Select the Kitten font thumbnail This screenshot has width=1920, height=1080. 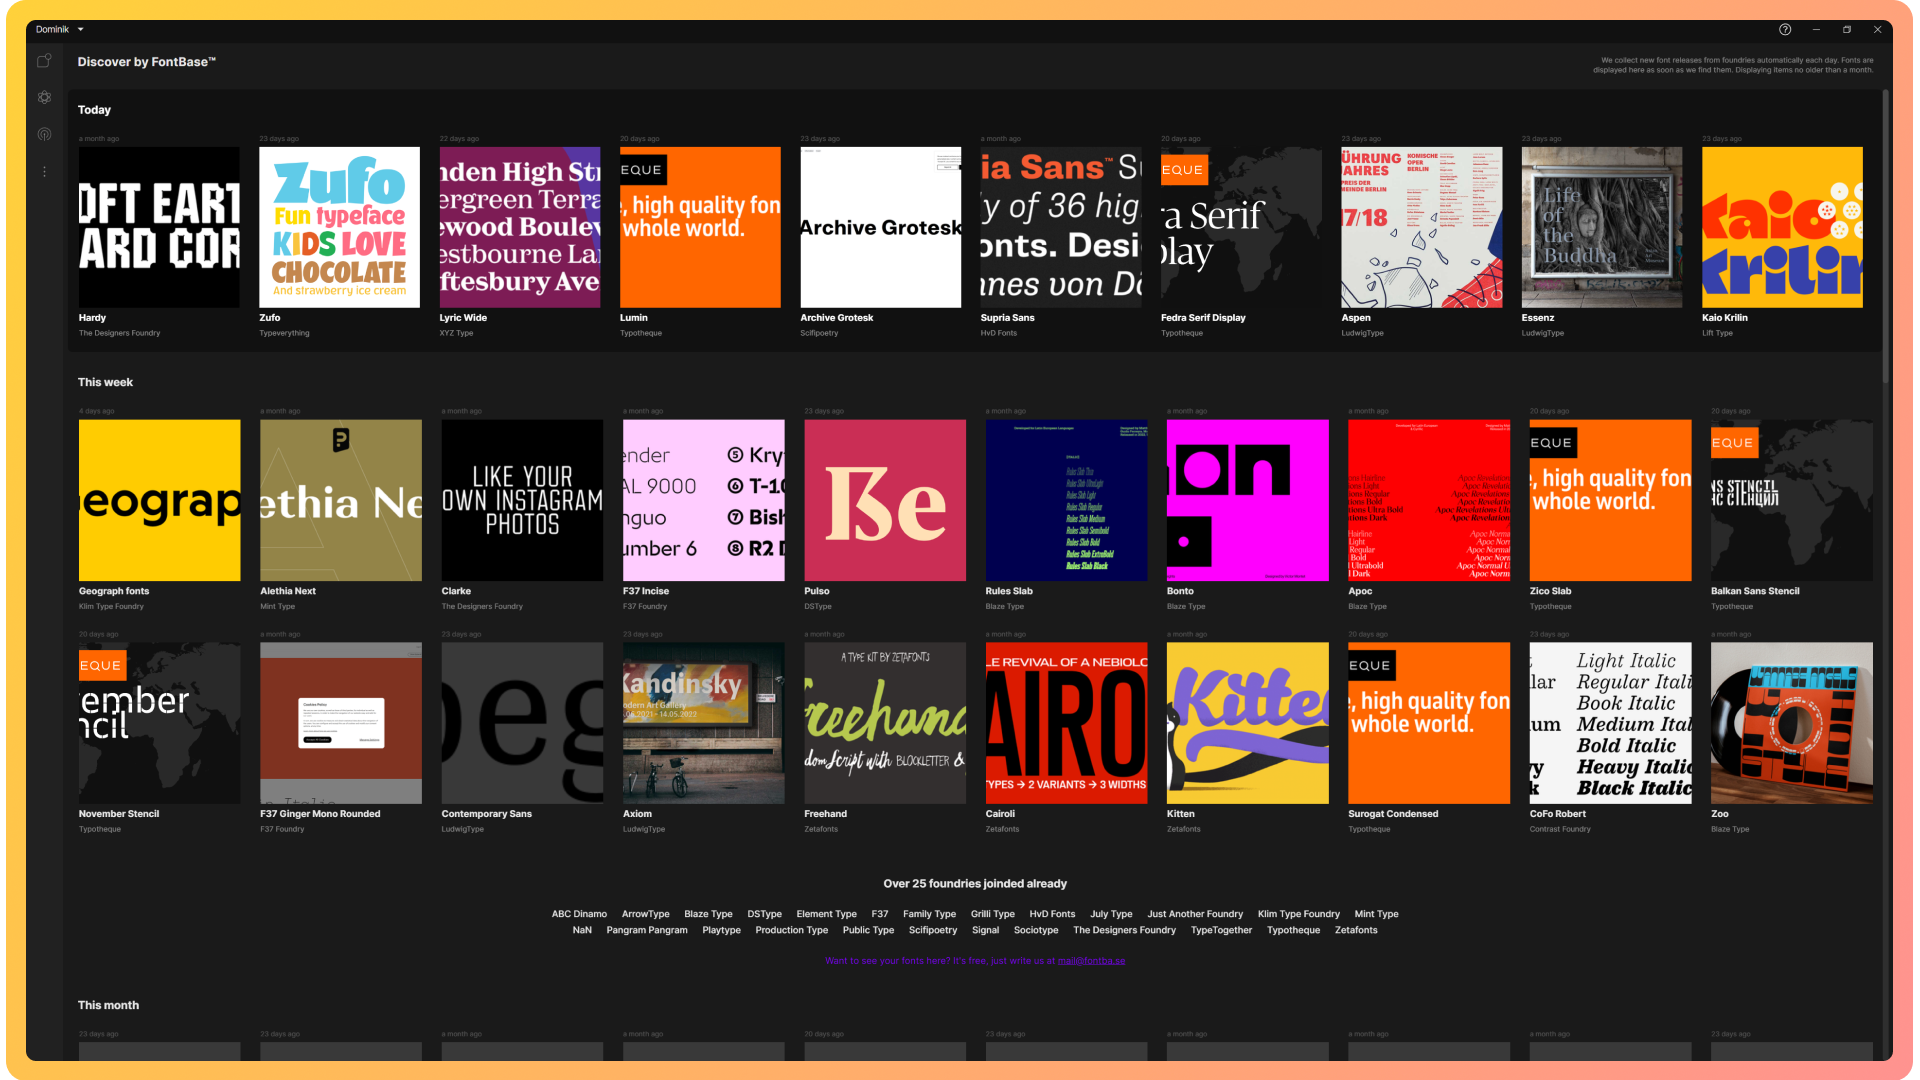(1247, 722)
